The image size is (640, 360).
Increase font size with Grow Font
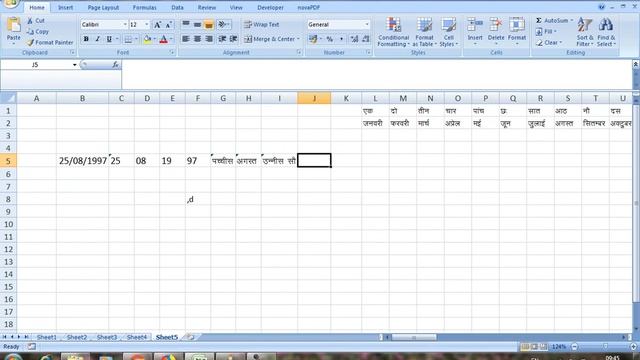click(x=157, y=25)
